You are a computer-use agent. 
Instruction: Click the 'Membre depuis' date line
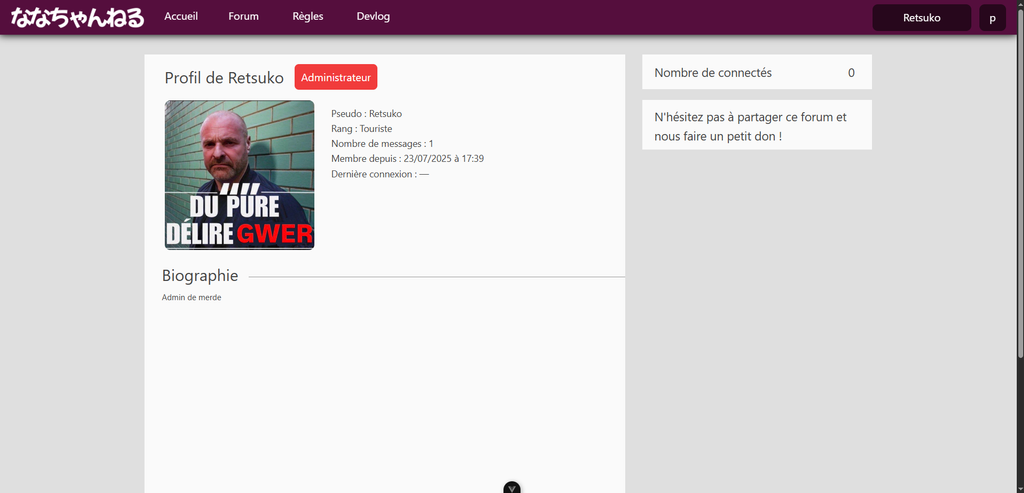[x=407, y=159]
